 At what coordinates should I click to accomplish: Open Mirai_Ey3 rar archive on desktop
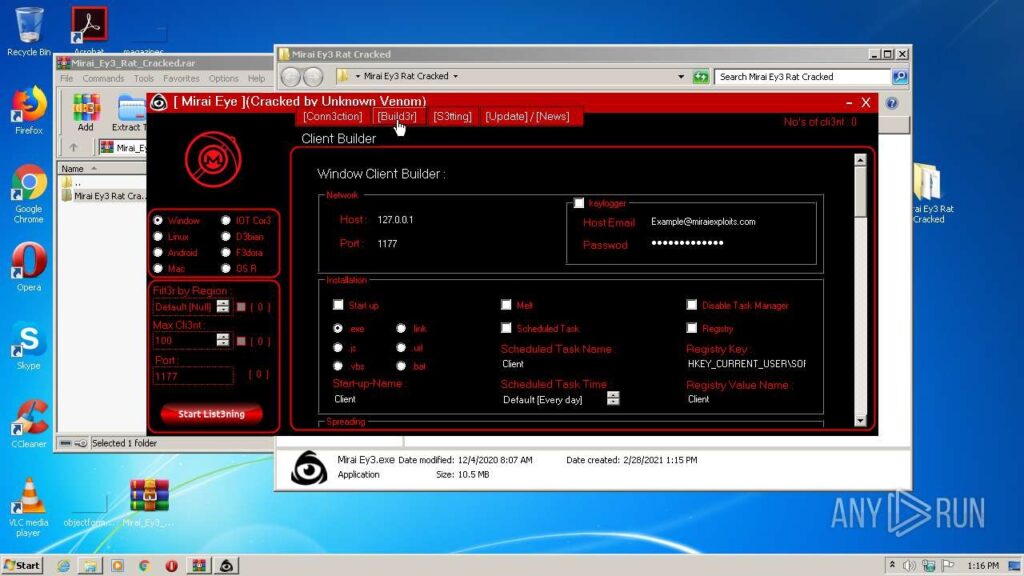[x=149, y=502]
